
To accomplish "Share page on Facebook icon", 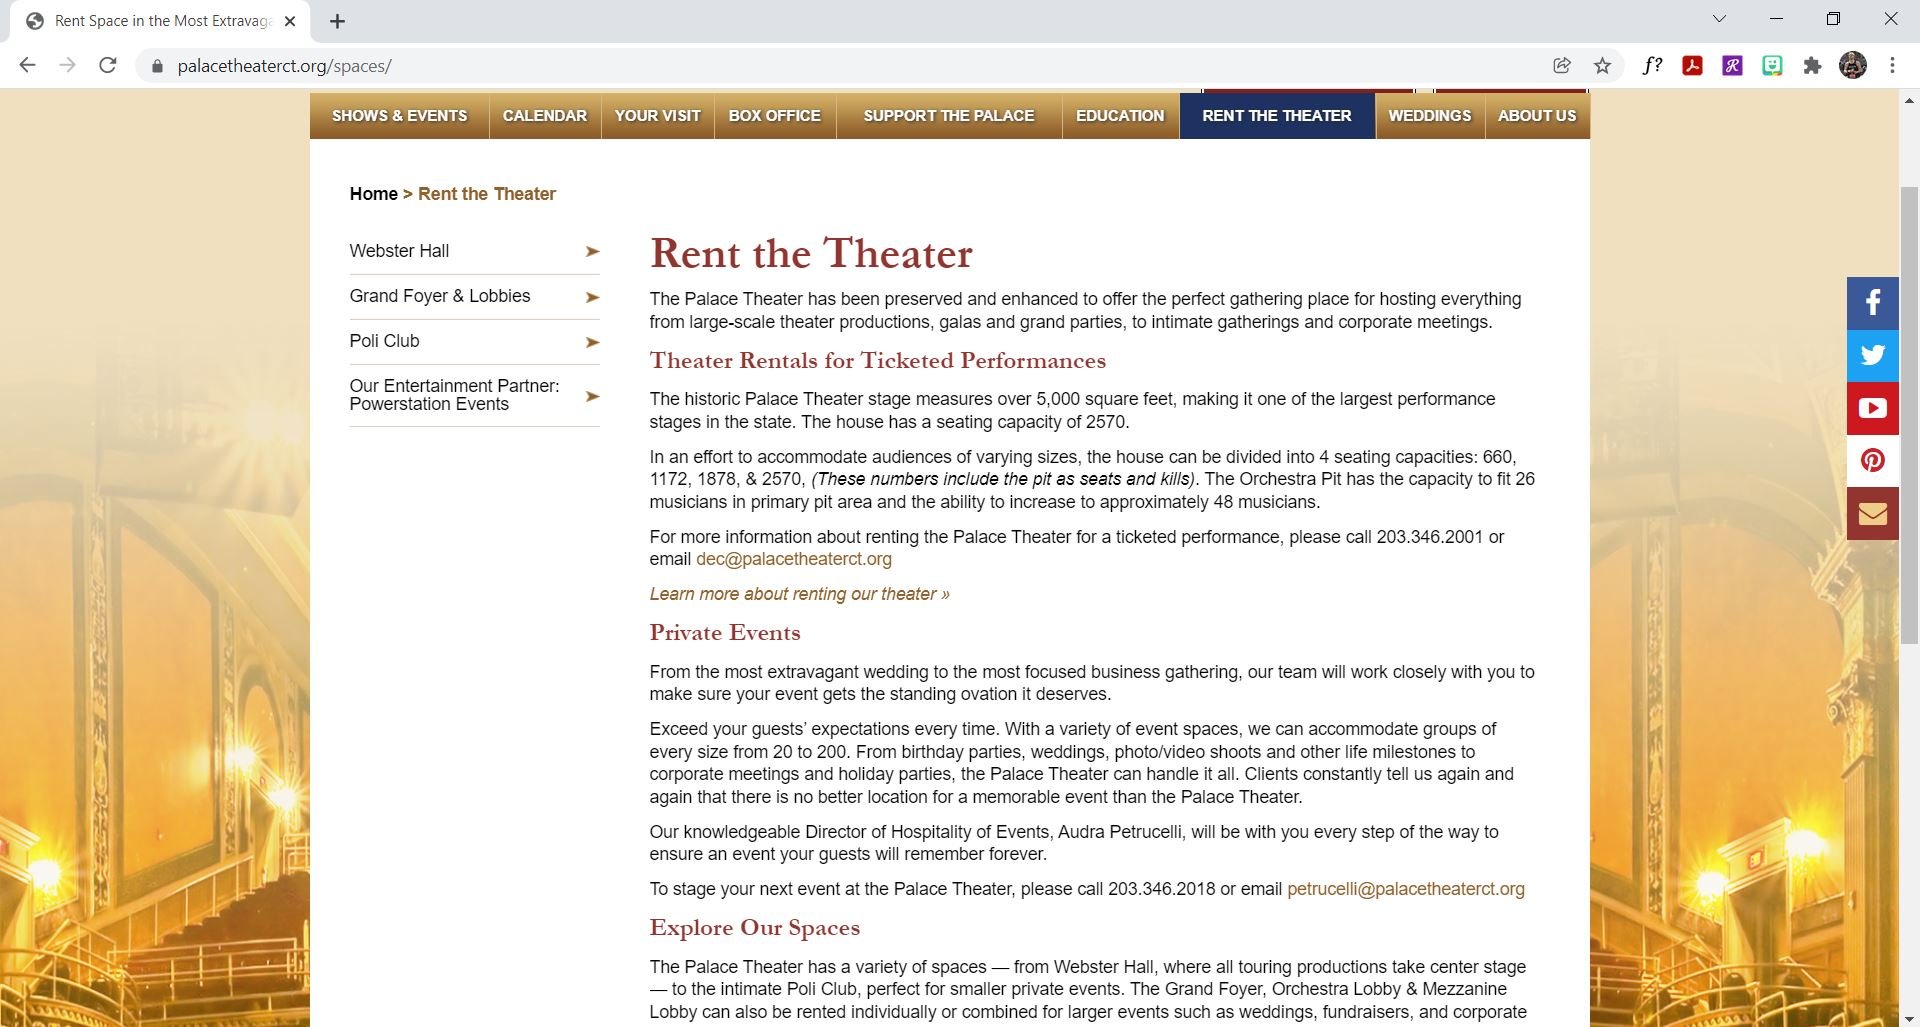I will (x=1872, y=303).
